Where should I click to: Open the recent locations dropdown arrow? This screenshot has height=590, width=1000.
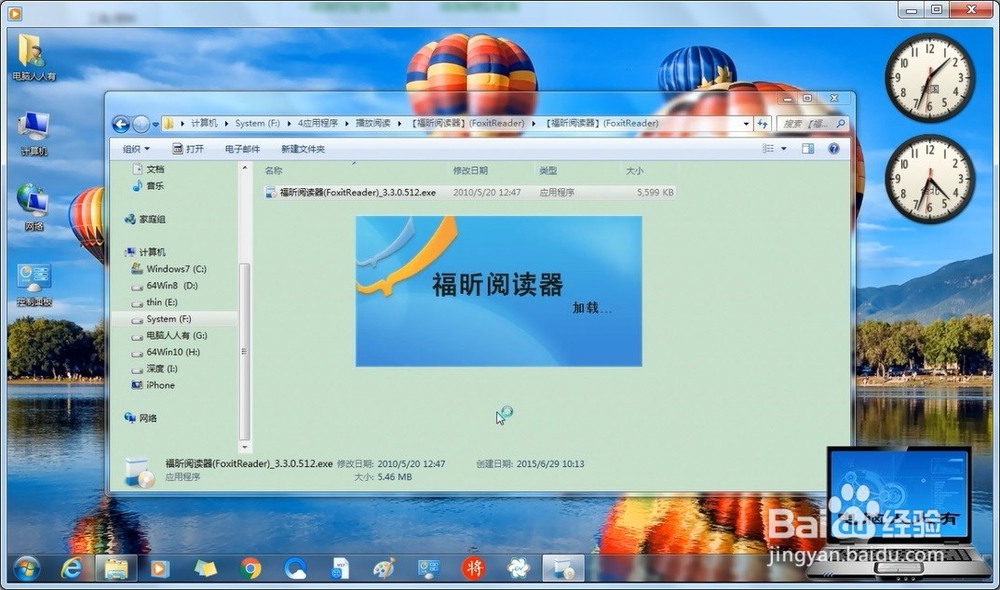[156, 124]
